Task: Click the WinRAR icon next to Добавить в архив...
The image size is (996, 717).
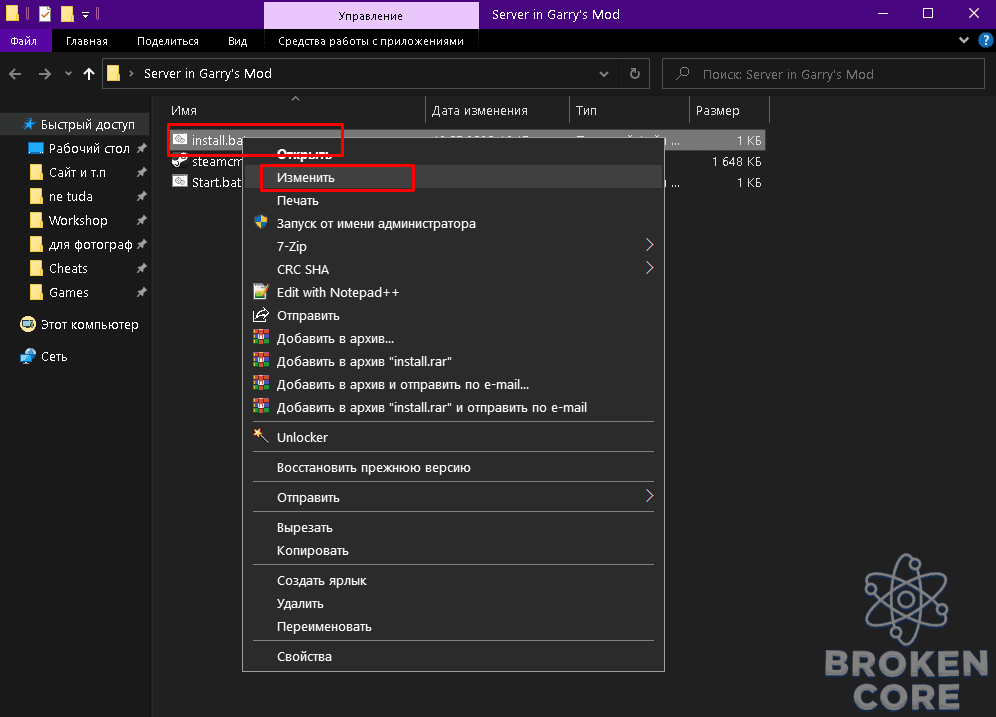Action: click(261, 337)
